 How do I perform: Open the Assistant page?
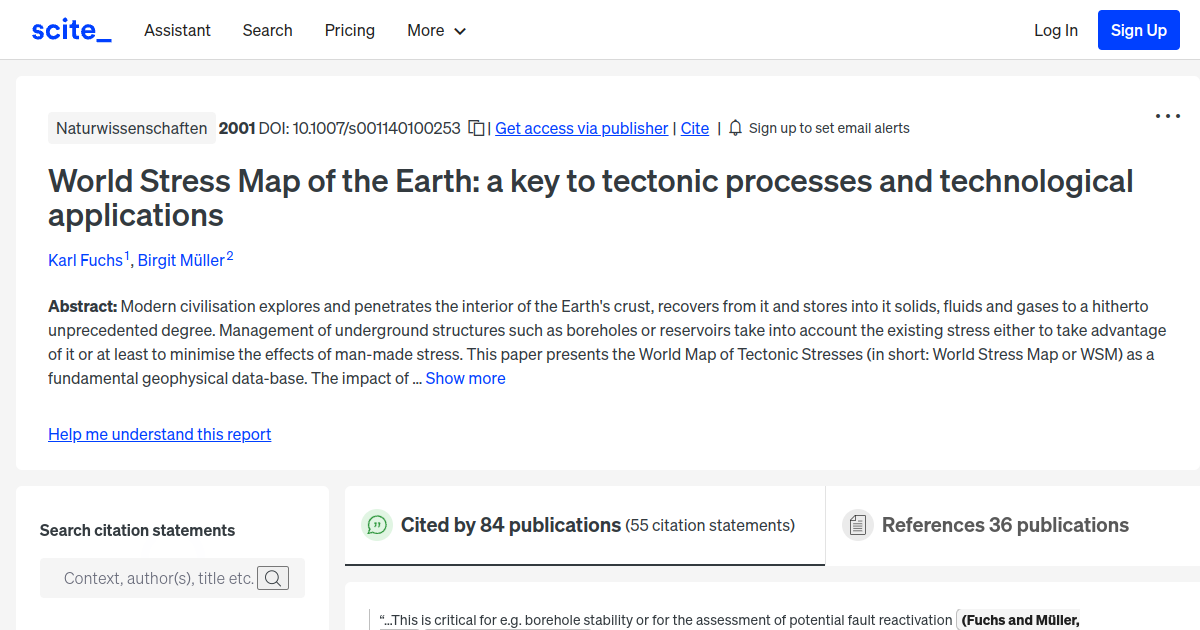[x=177, y=31]
